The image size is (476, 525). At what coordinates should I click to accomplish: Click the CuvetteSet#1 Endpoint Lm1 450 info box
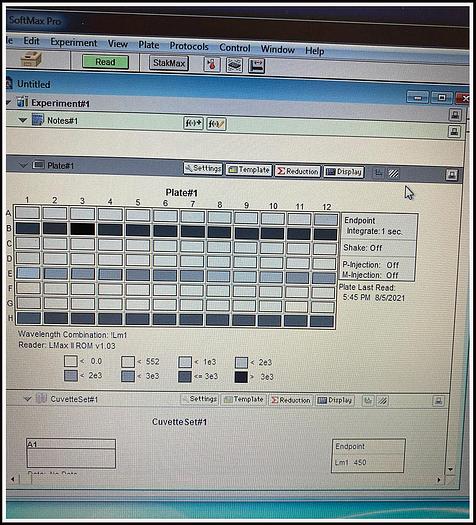(368, 456)
